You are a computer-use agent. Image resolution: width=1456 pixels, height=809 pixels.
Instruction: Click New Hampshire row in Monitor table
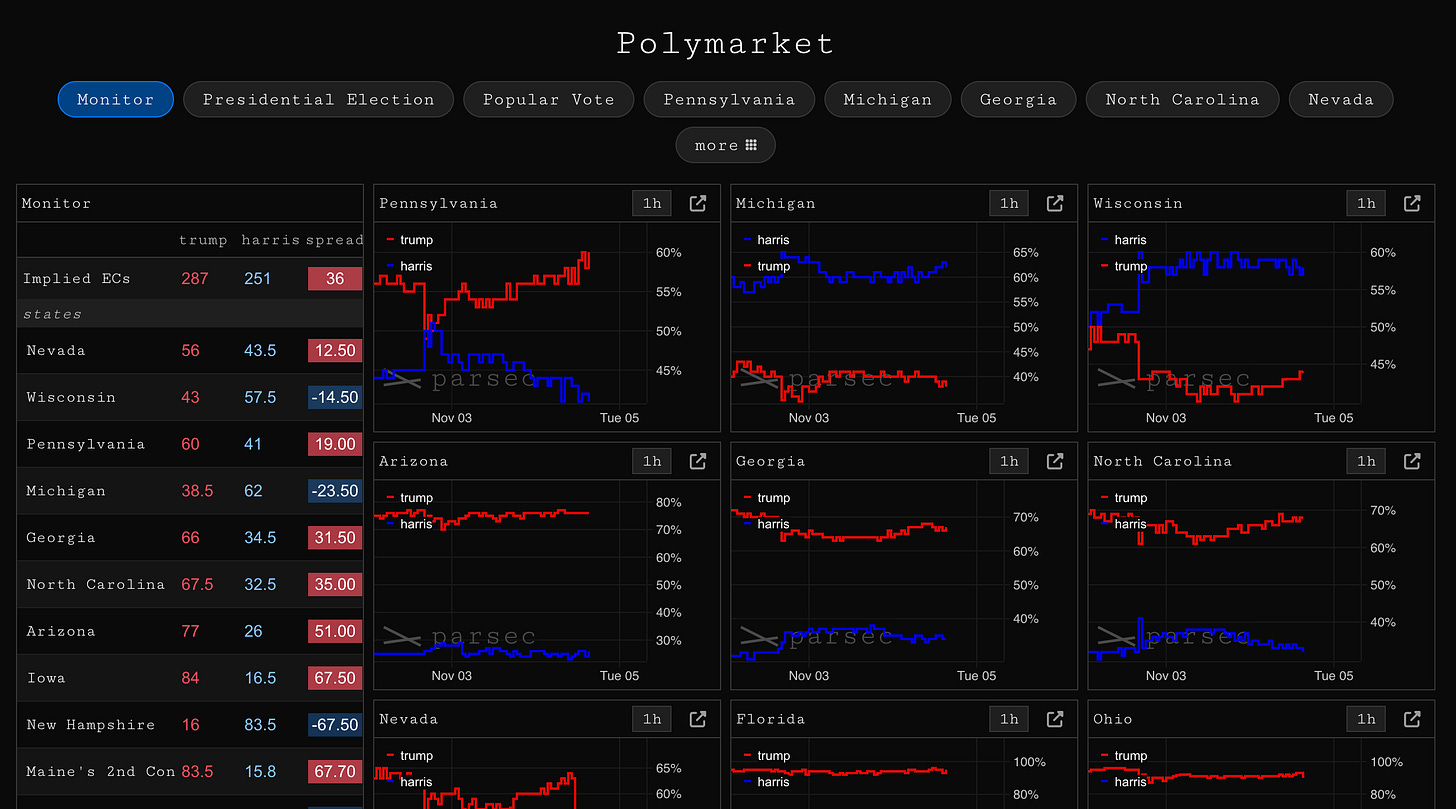(x=190, y=725)
